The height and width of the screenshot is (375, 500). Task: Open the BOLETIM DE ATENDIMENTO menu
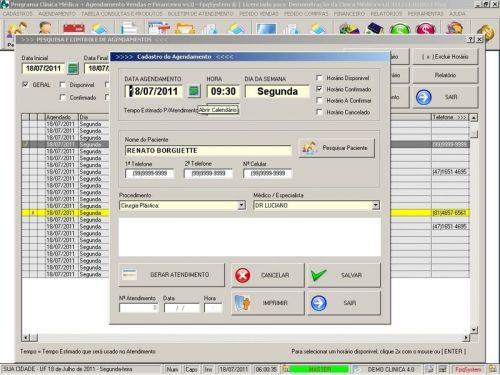pyautogui.click(x=201, y=14)
